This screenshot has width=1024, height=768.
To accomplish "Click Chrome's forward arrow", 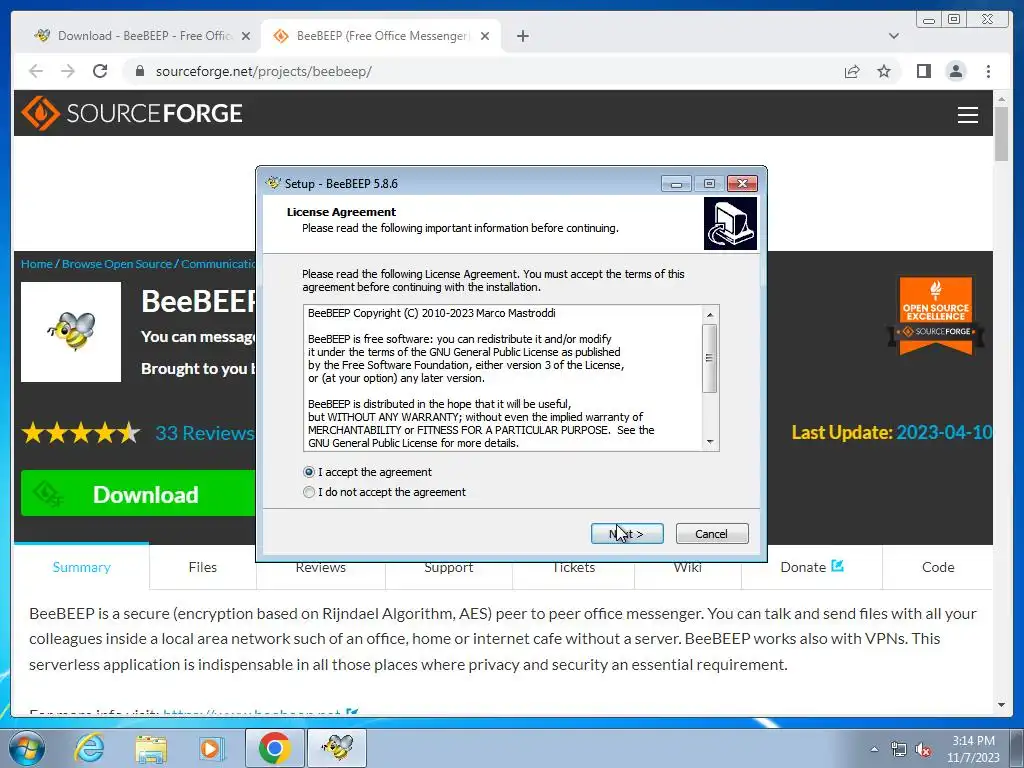I will click(67, 71).
